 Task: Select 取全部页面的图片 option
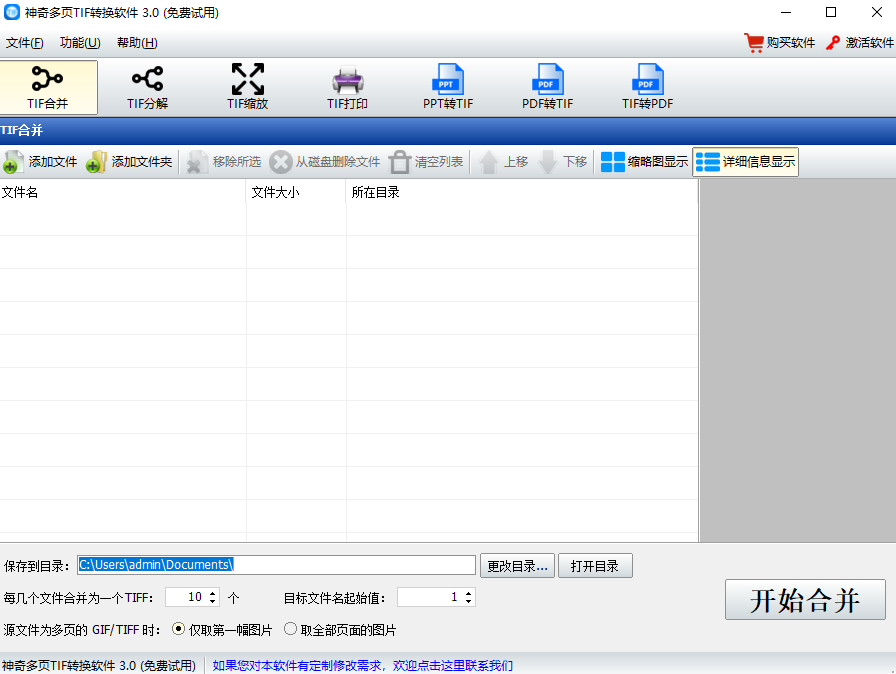[291, 630]
